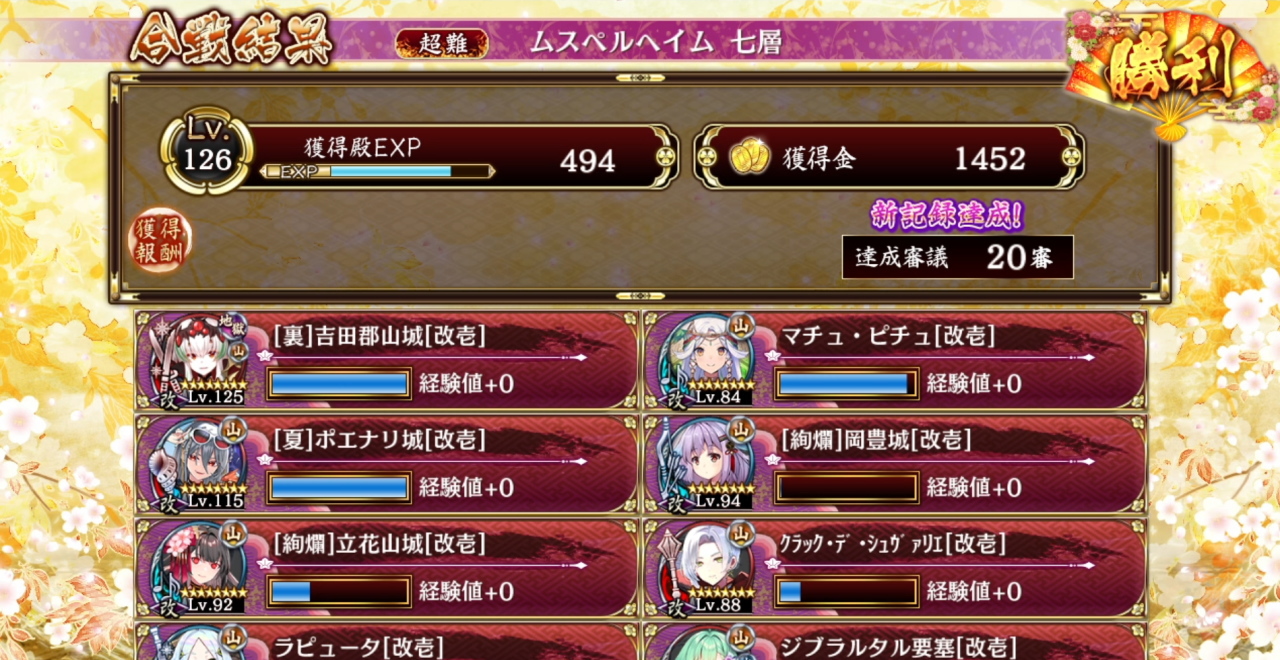Open the ジブラルタル要塞[改壱] unit row

pyautogui.click(x=895, y=642)
